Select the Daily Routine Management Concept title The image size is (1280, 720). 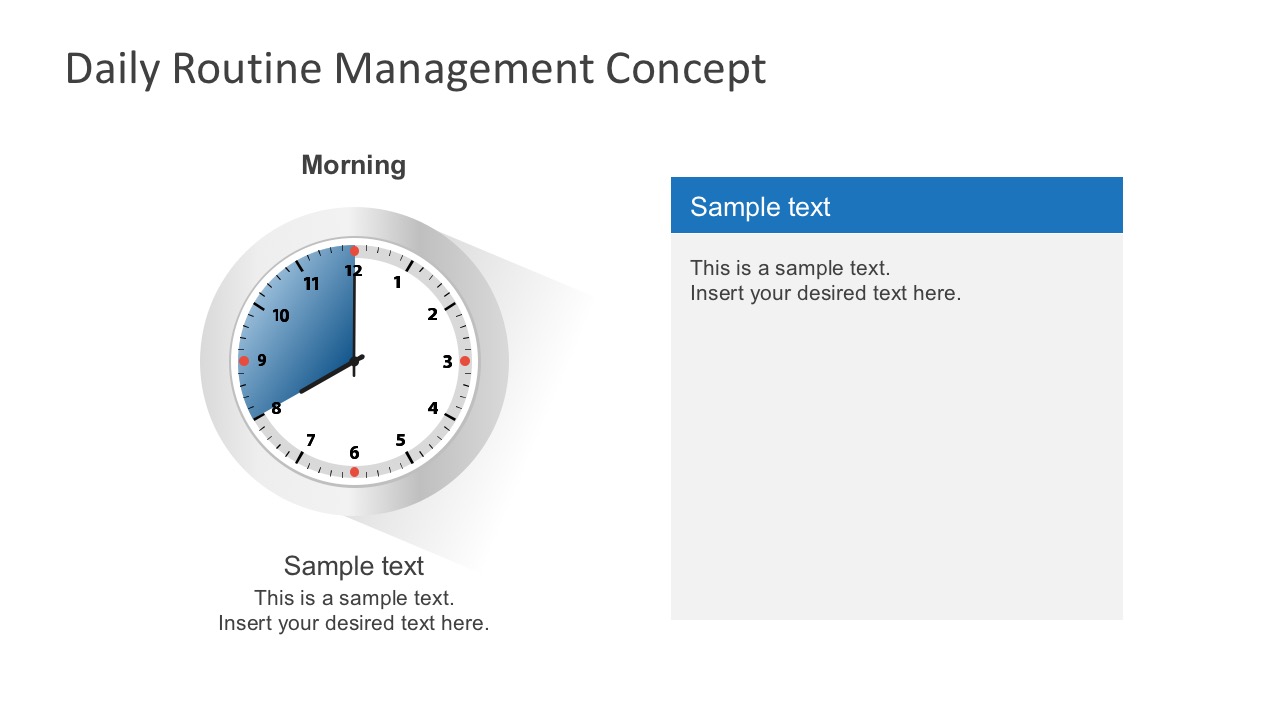tap(415, 69)
